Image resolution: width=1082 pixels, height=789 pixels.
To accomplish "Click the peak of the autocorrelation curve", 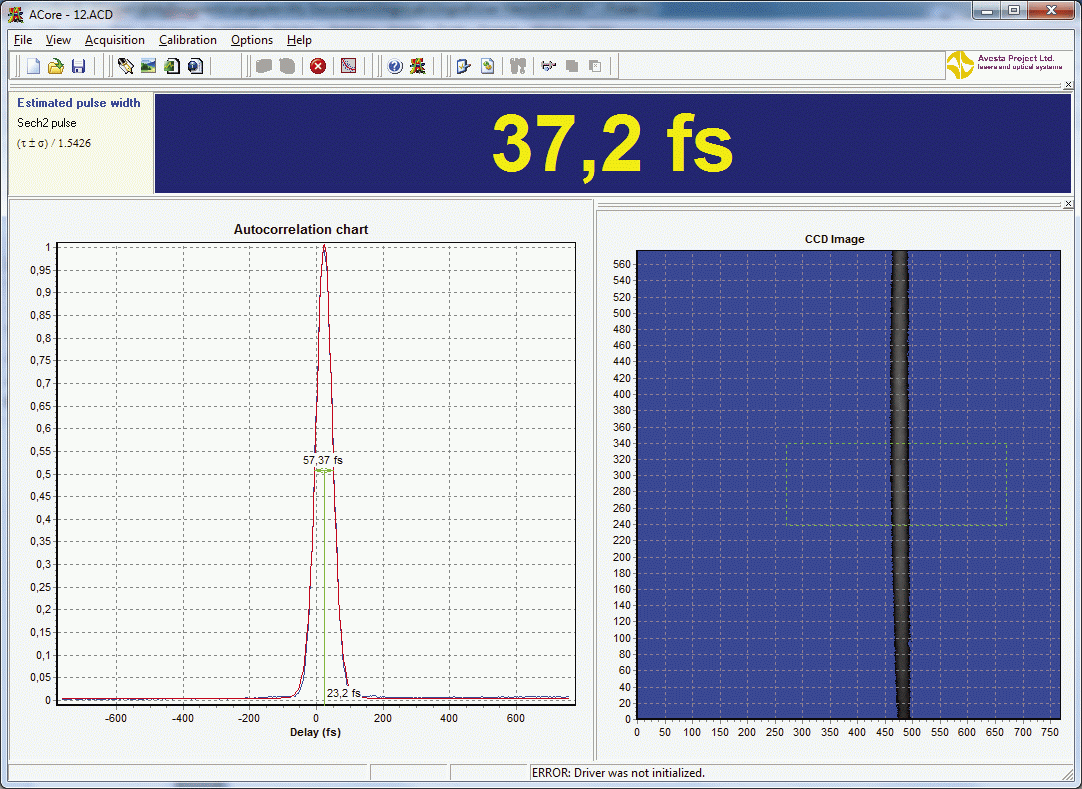I will coord(324,246).
